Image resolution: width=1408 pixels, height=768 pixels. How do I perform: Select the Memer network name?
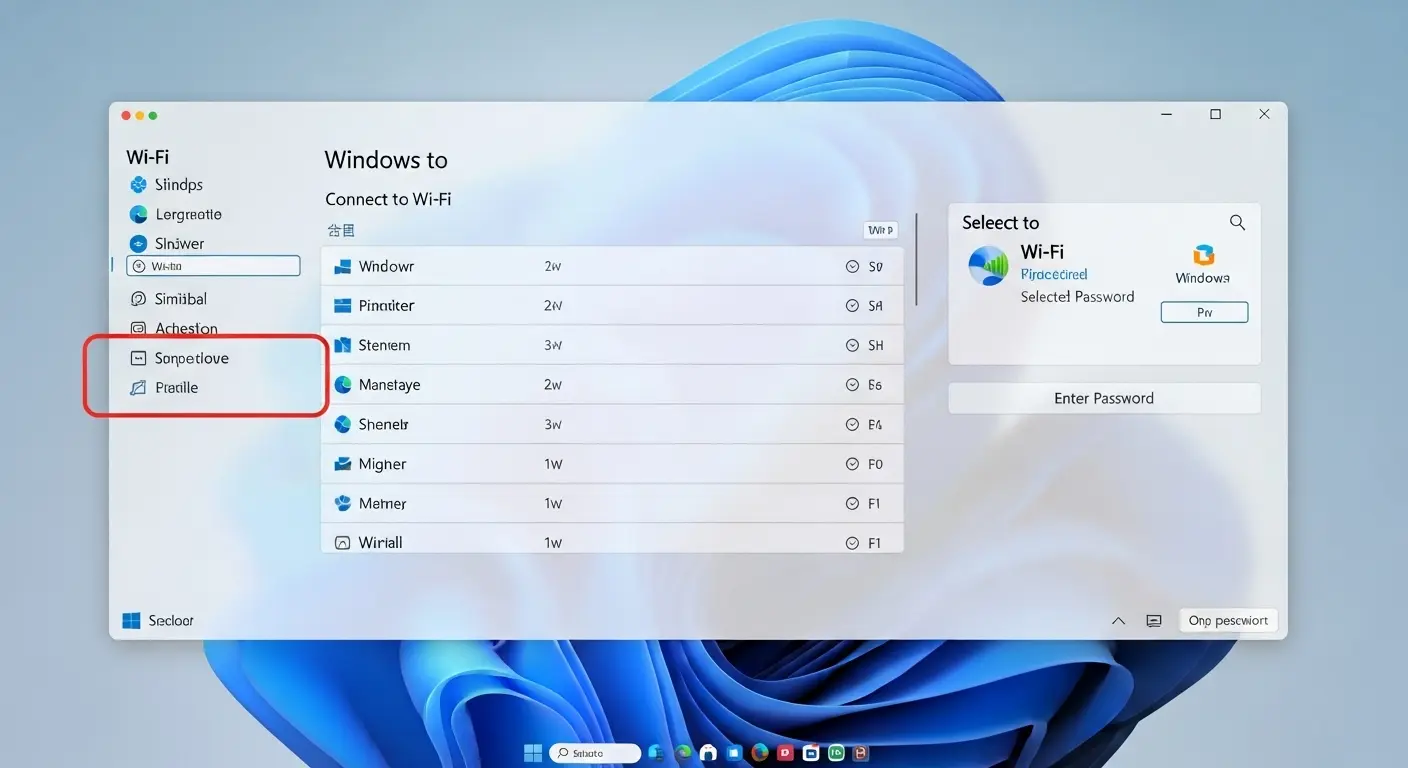(382, 504)
